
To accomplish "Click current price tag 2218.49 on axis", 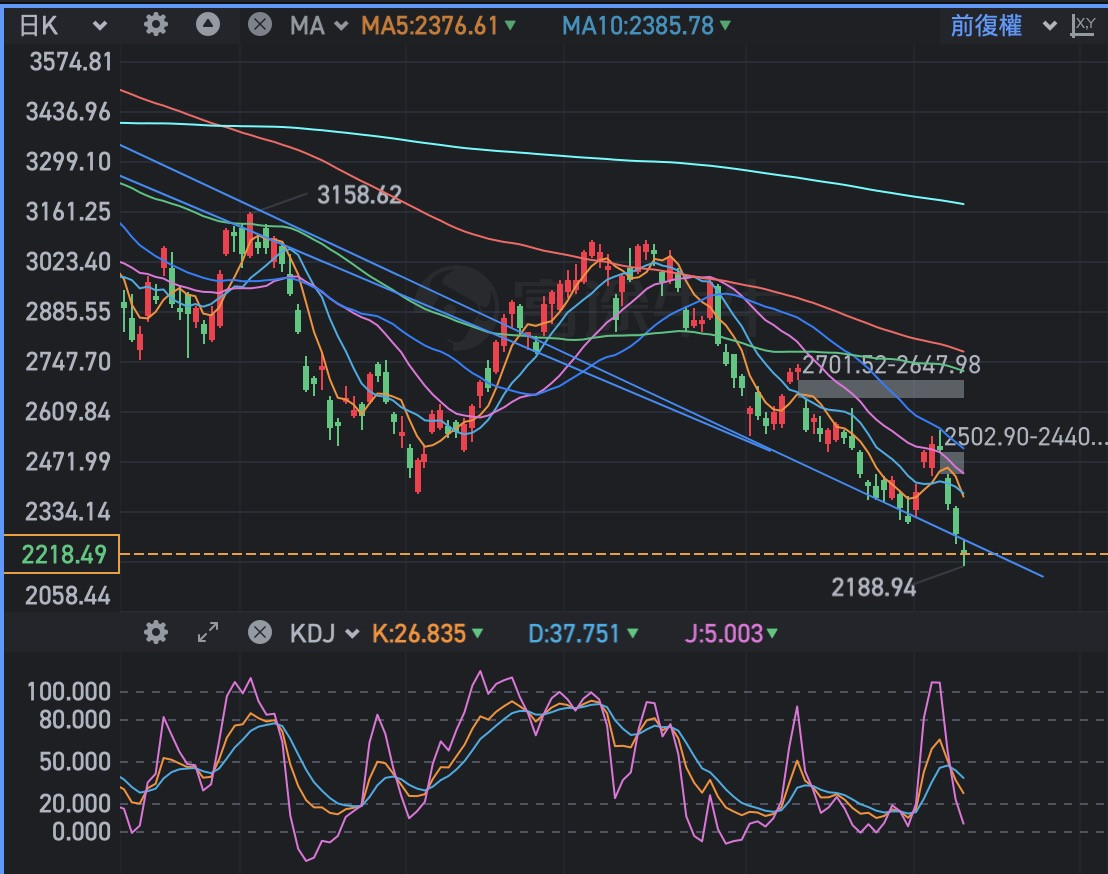I will 60,554.
